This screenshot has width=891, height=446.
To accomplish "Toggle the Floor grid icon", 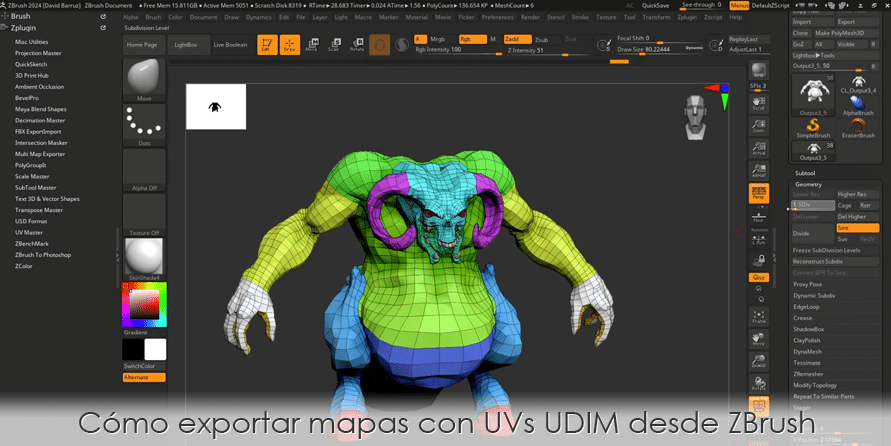I will (x=759, y=216).
